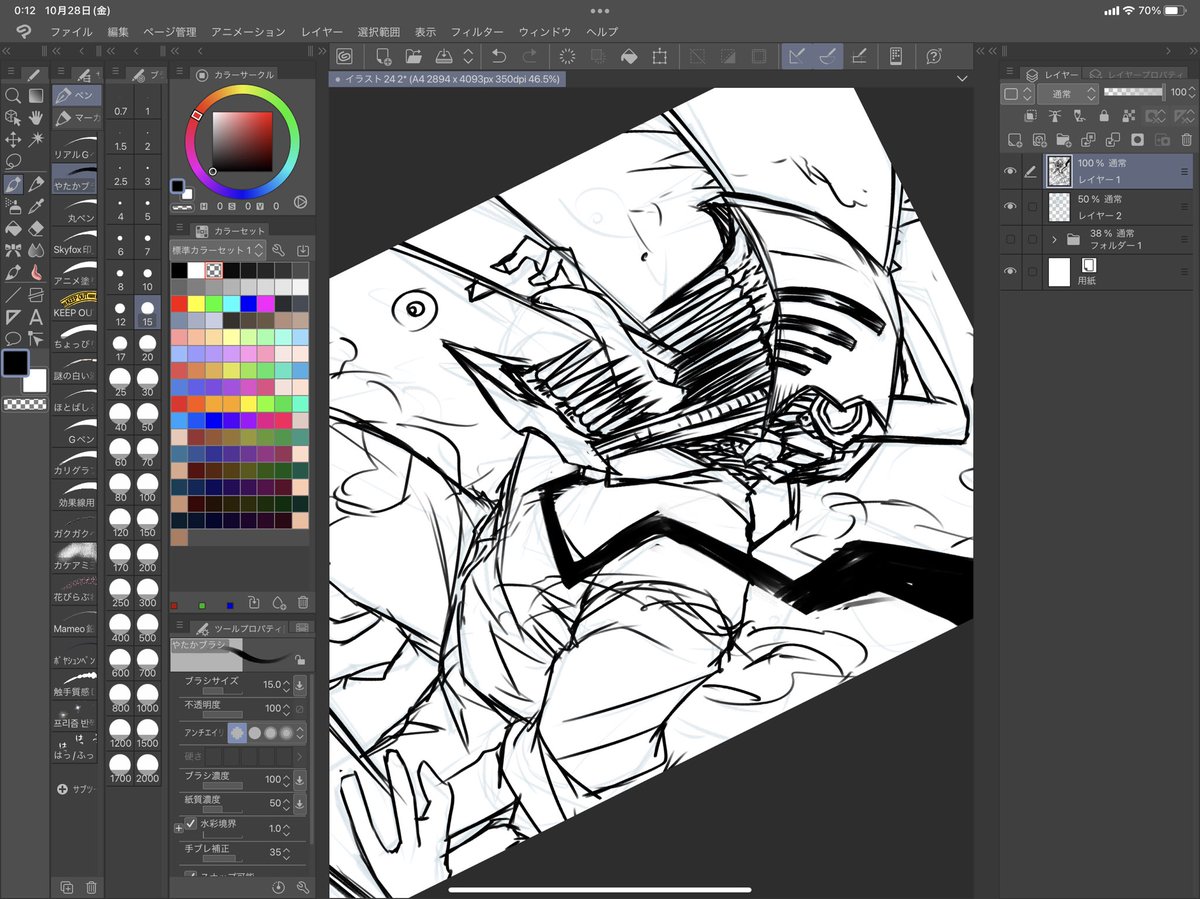1200x899 pixels.
Task: Click the Fill icon in command bar
Action: pyautogui.click(x=629, y=57)
